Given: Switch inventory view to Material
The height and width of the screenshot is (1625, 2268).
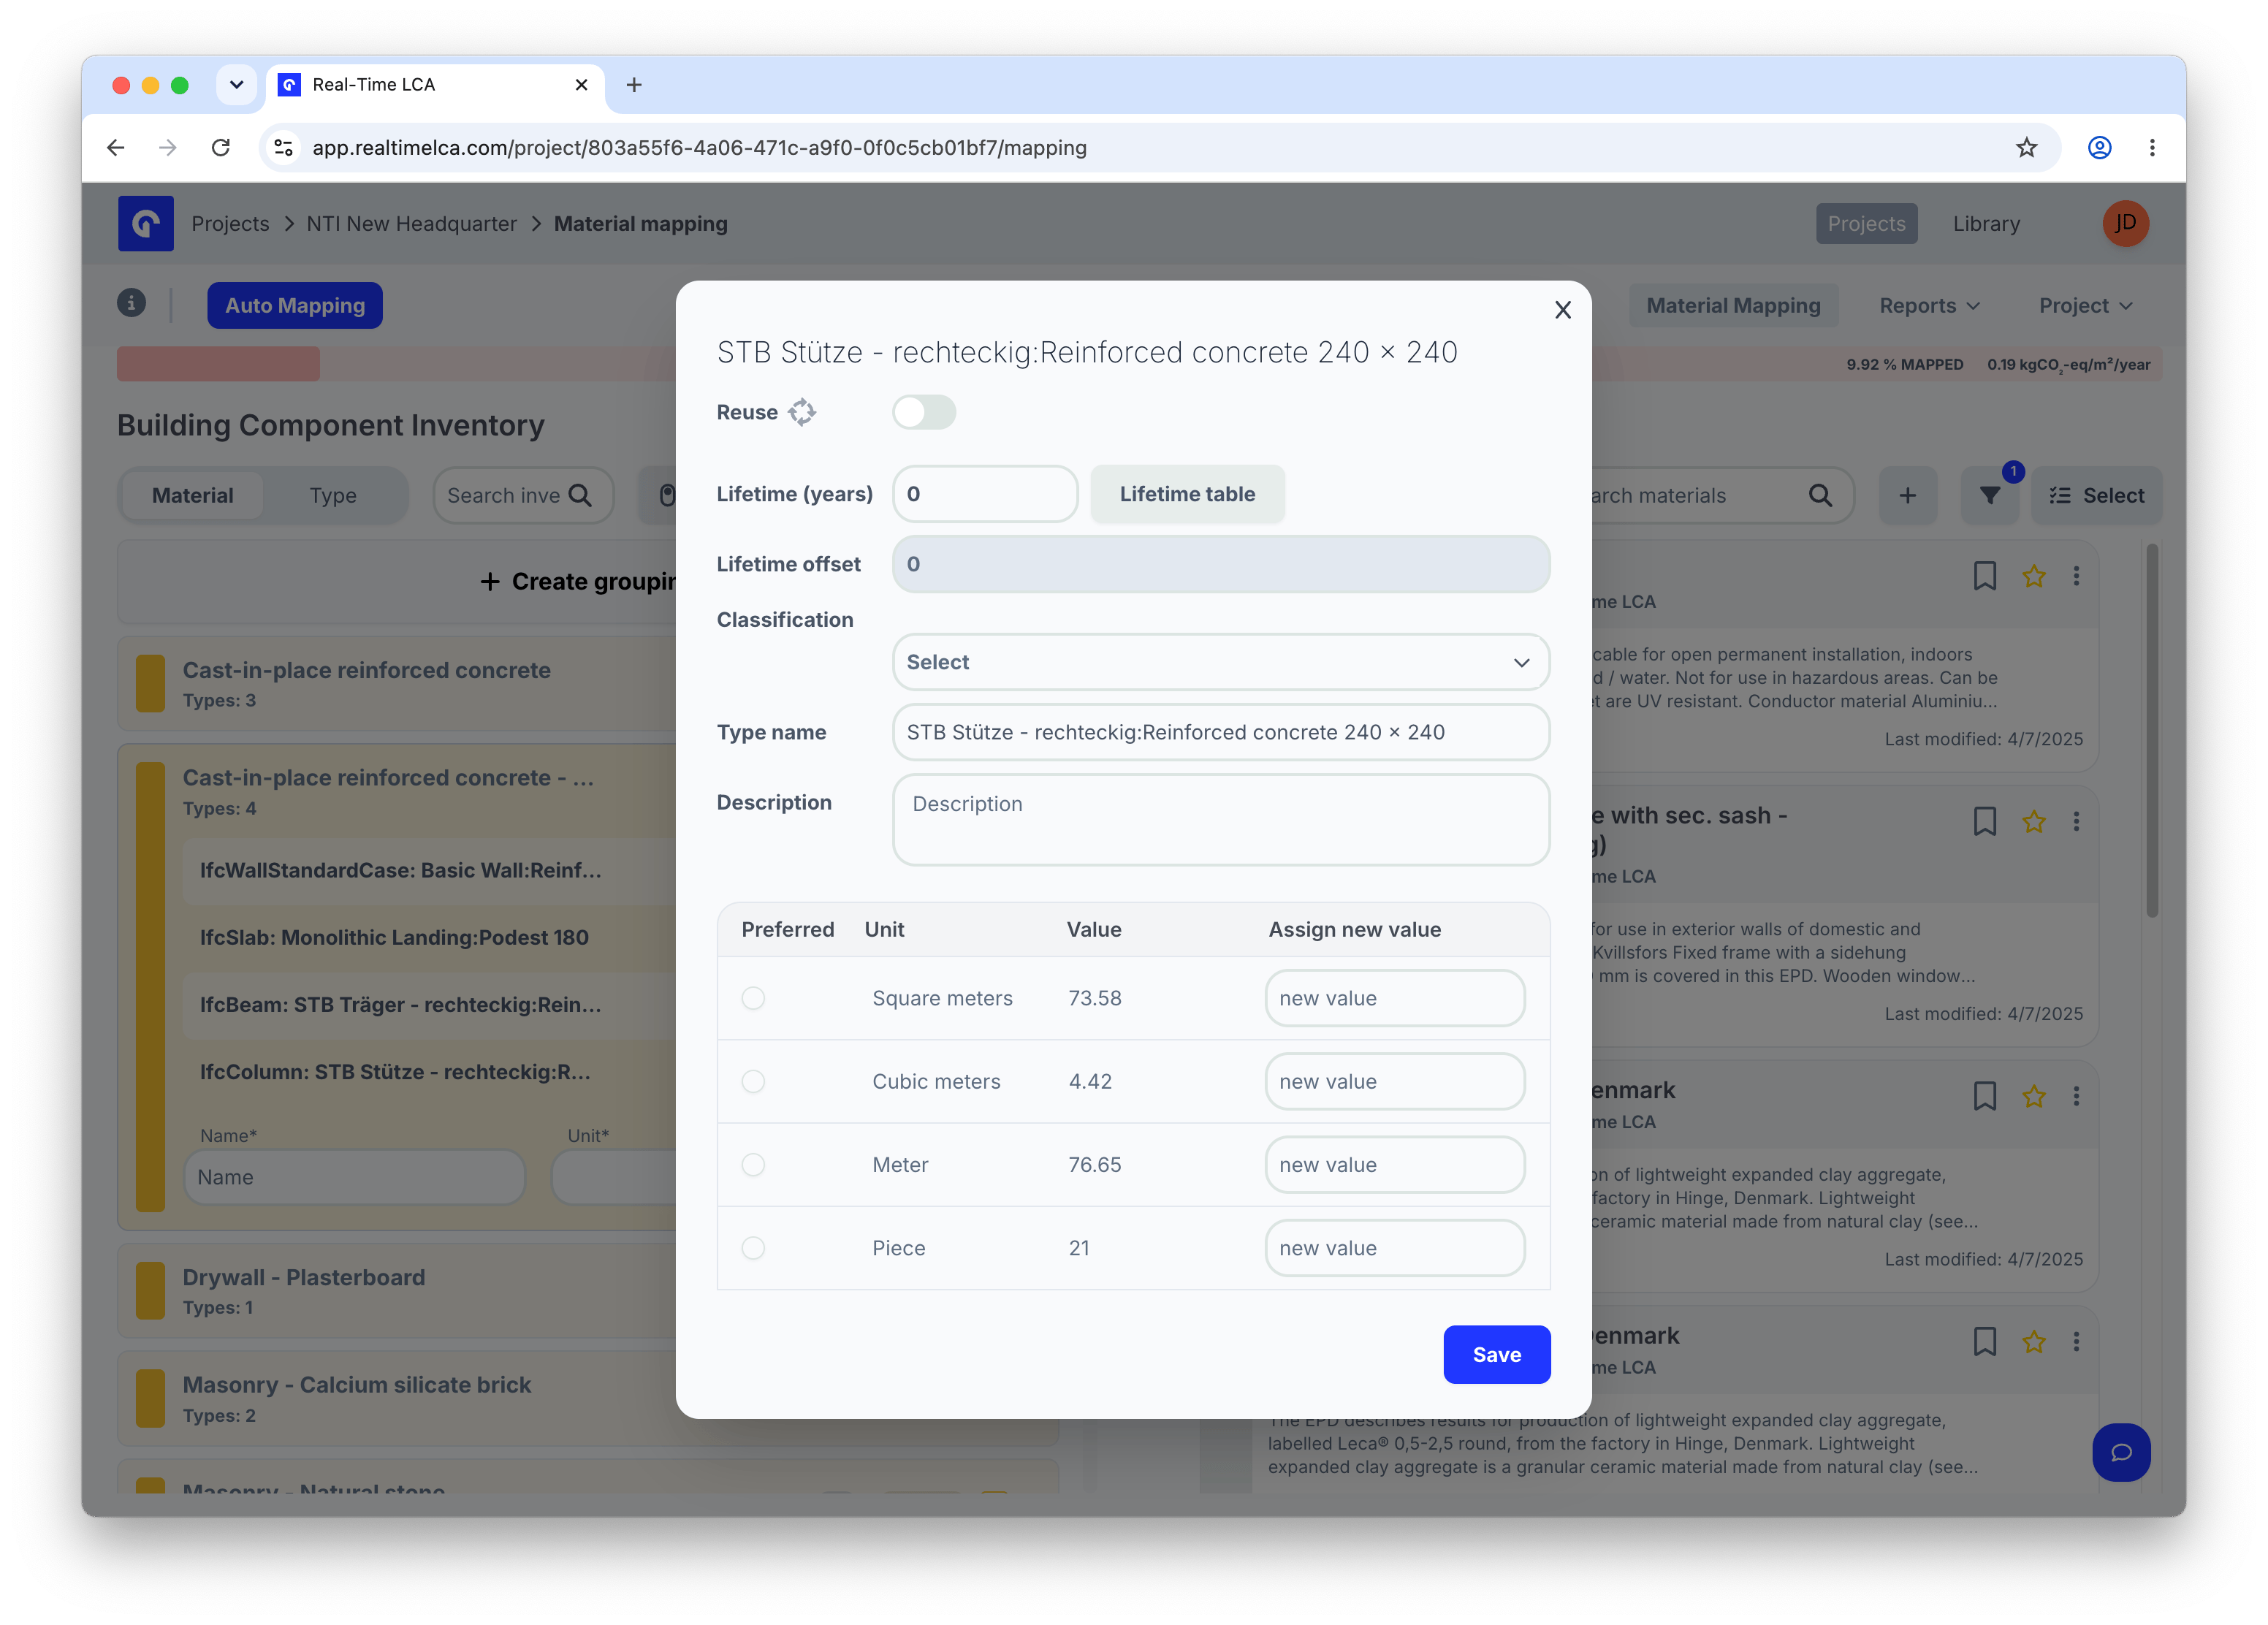Looking at the screenshot, I should point(192,496).
